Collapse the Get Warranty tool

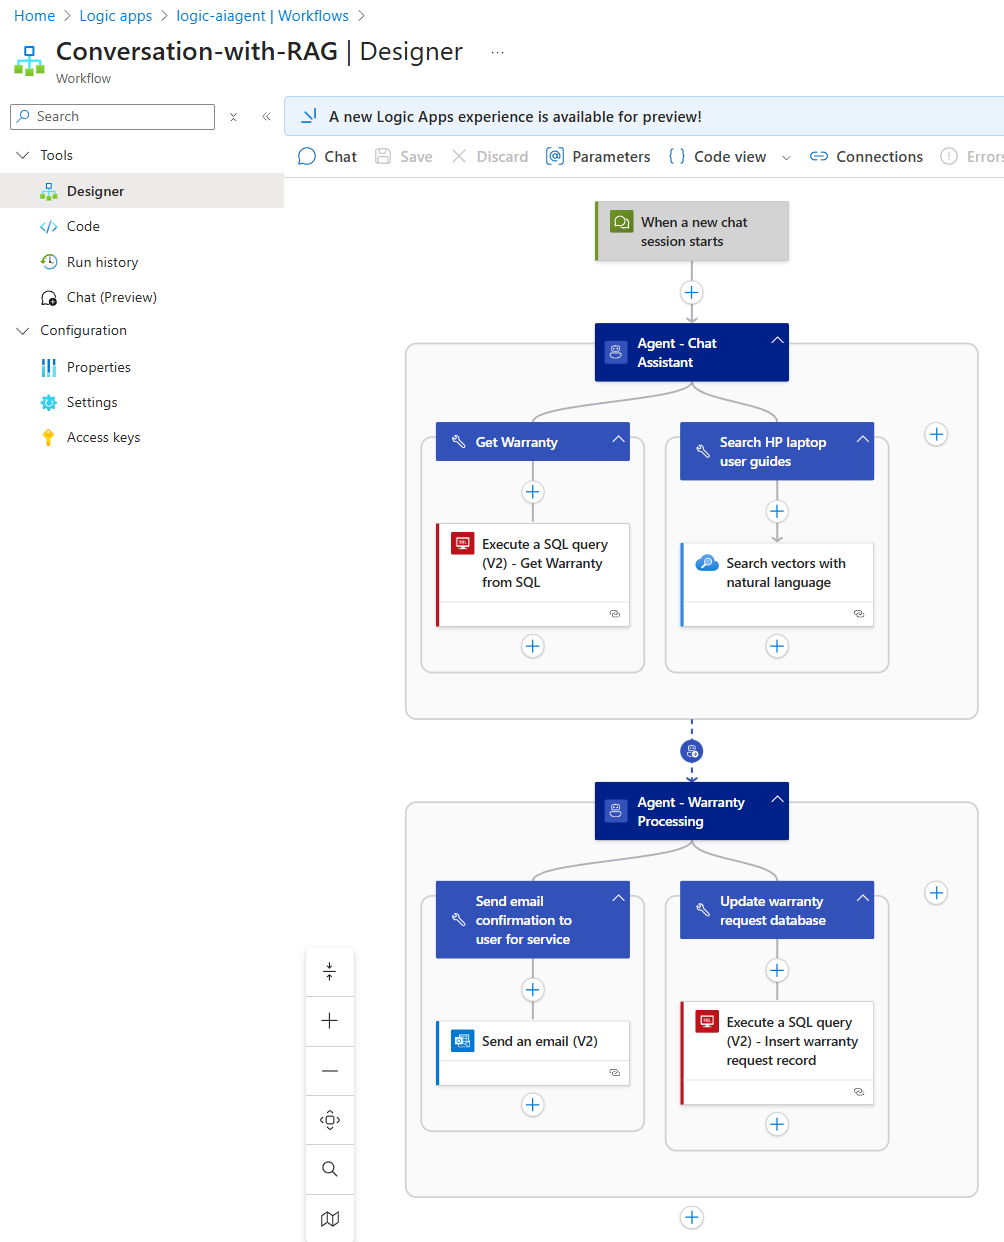point(618,440)
